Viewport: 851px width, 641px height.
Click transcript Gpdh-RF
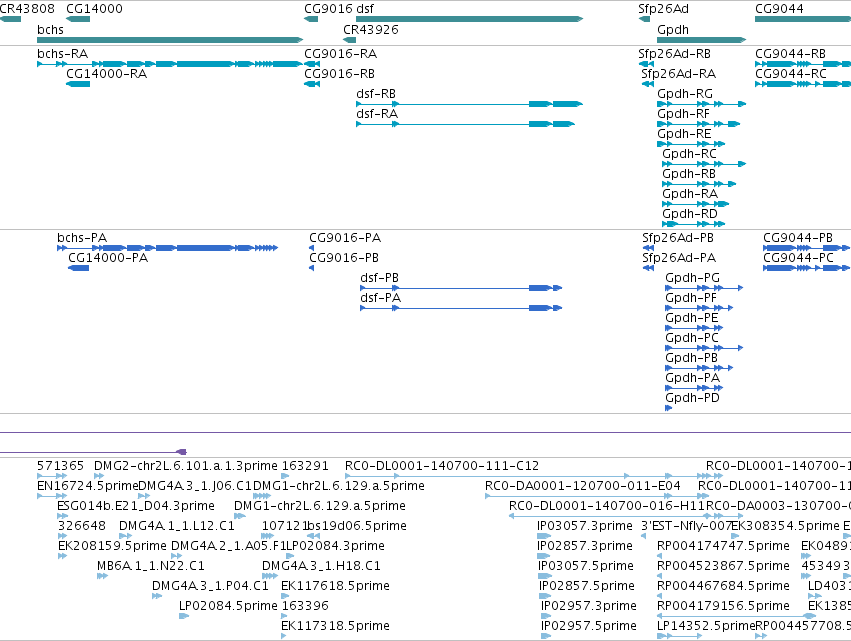point(698,124)
